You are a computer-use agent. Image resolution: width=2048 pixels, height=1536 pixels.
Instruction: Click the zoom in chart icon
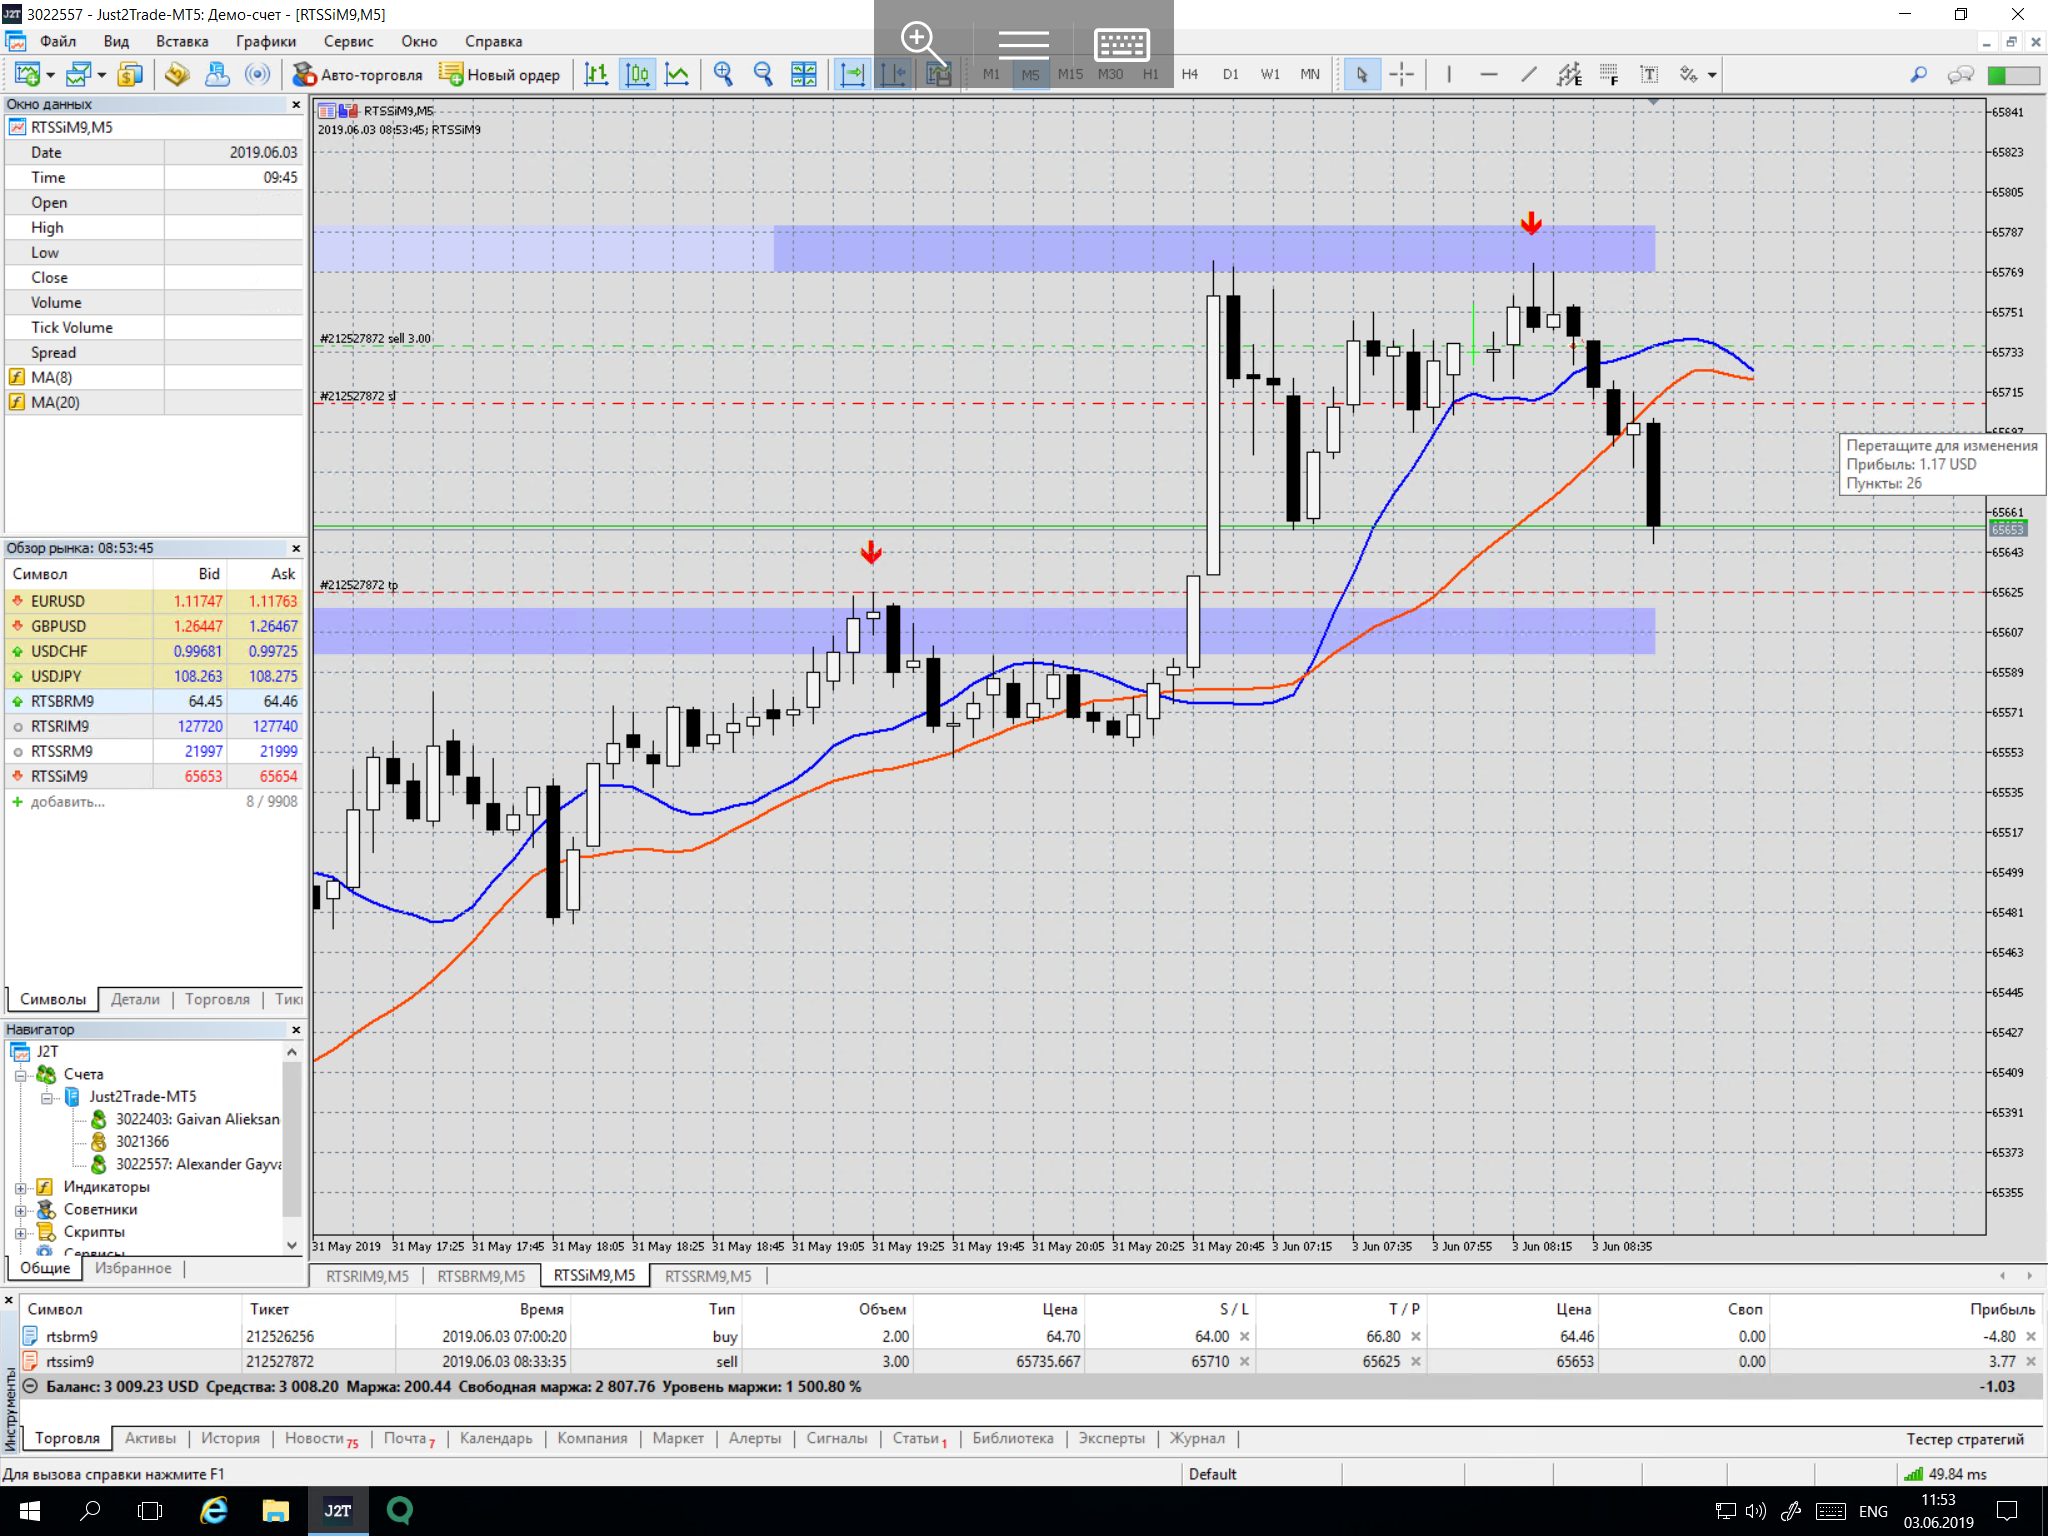[723, 74]
